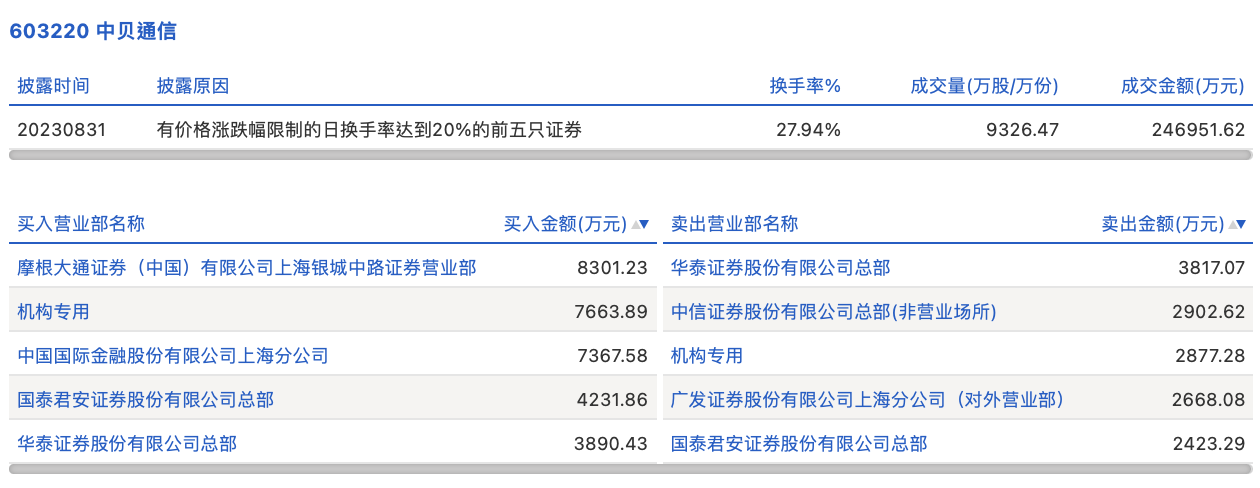Screen dimensions: 1260x488
Task: Click the 买入营业部名称 column header
Action: [x=81, y=224]
